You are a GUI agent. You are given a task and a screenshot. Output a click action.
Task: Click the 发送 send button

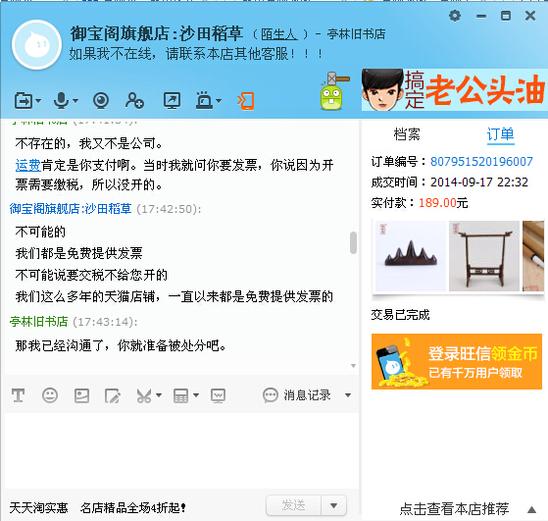click(x=294, y=505)
